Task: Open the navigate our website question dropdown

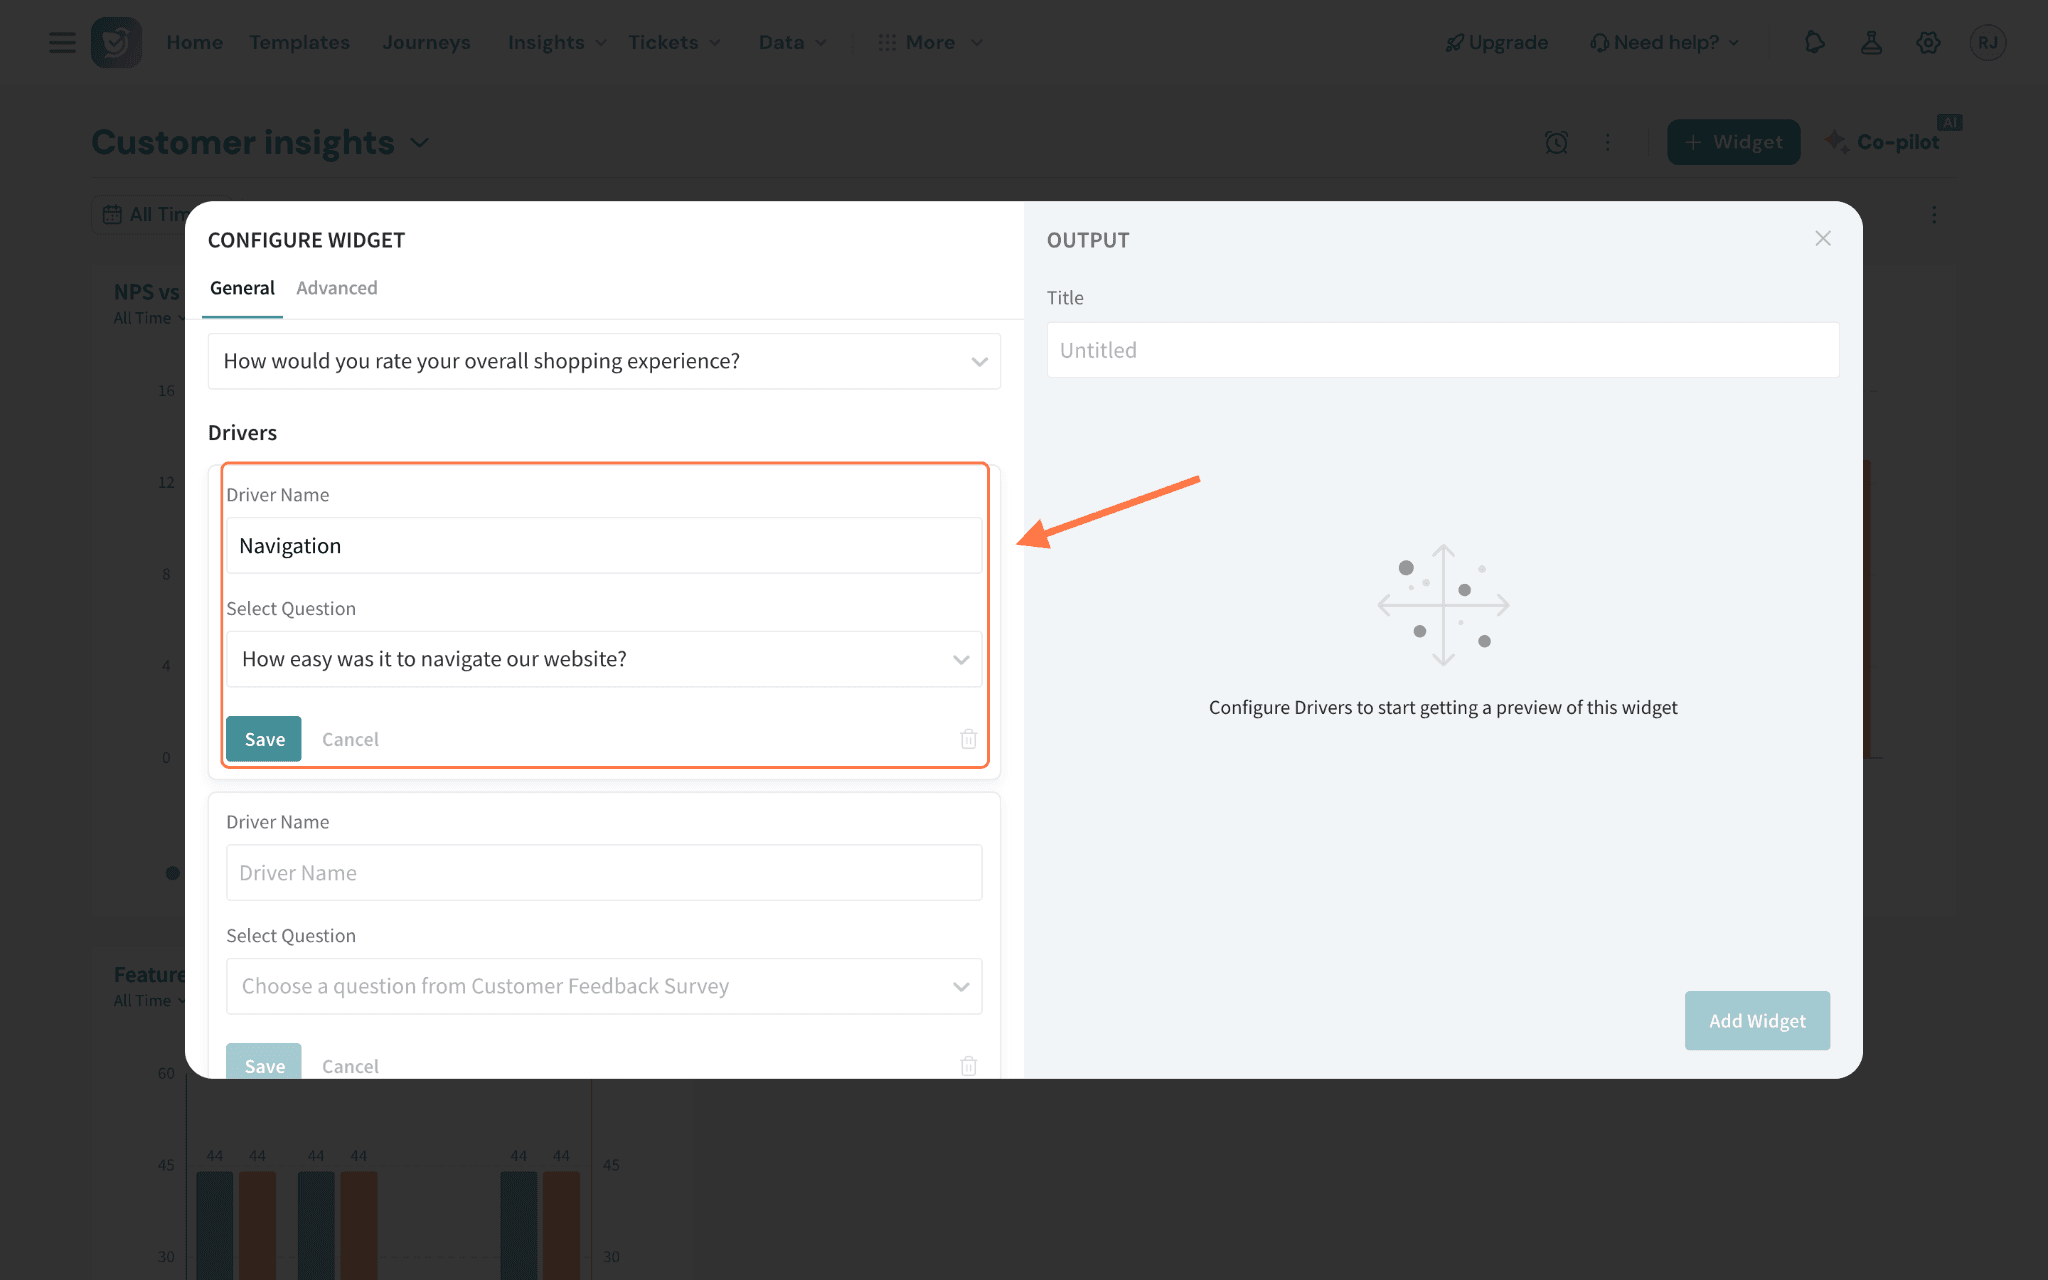Action: [x=604, y=659]
